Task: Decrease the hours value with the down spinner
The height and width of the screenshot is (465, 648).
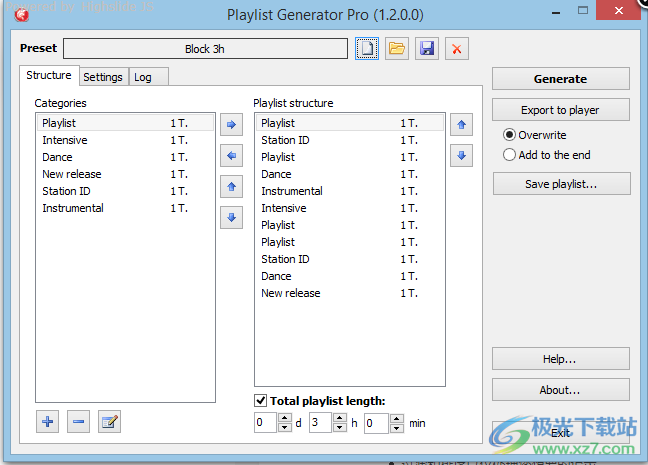Action: click(x=340, y=427)
